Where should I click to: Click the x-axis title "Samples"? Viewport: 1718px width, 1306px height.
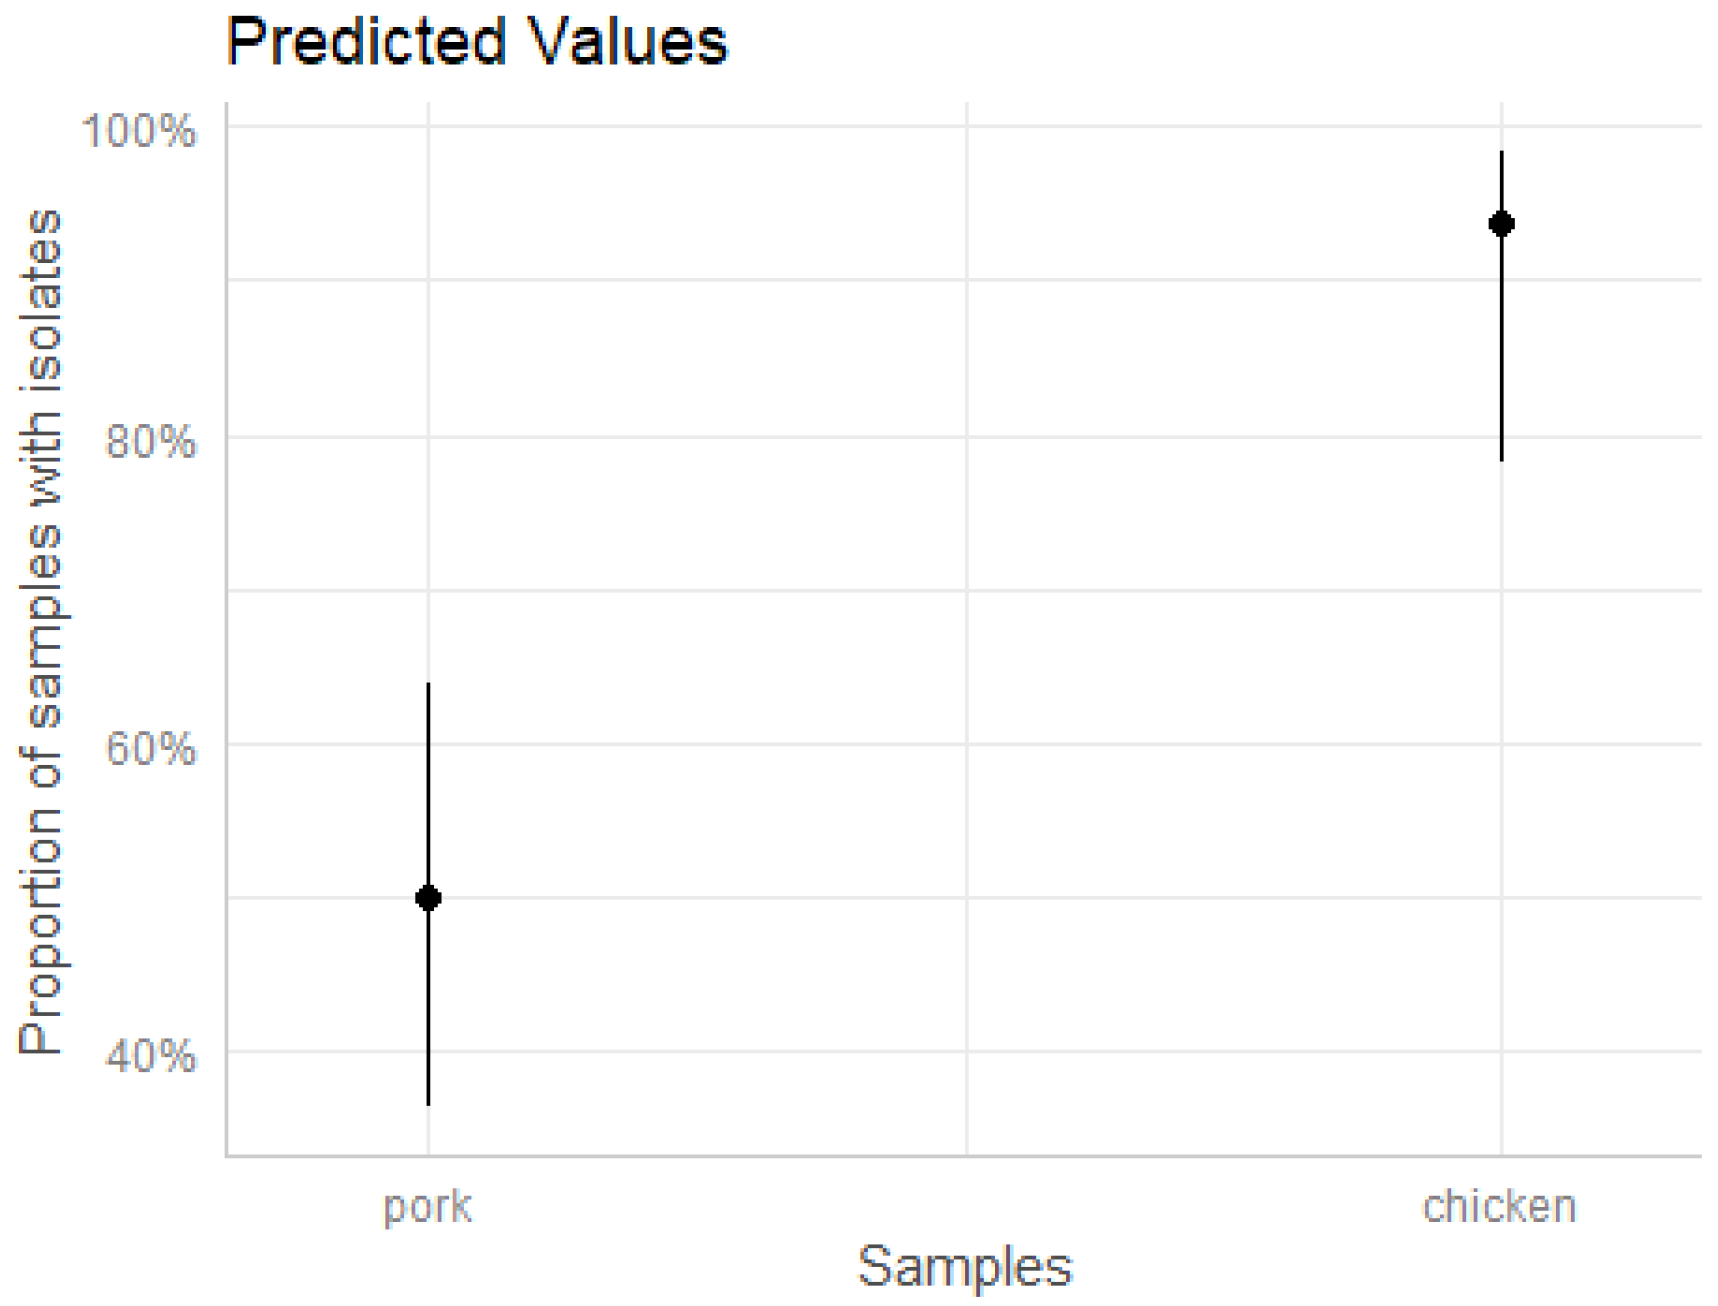coord(965,1266)
